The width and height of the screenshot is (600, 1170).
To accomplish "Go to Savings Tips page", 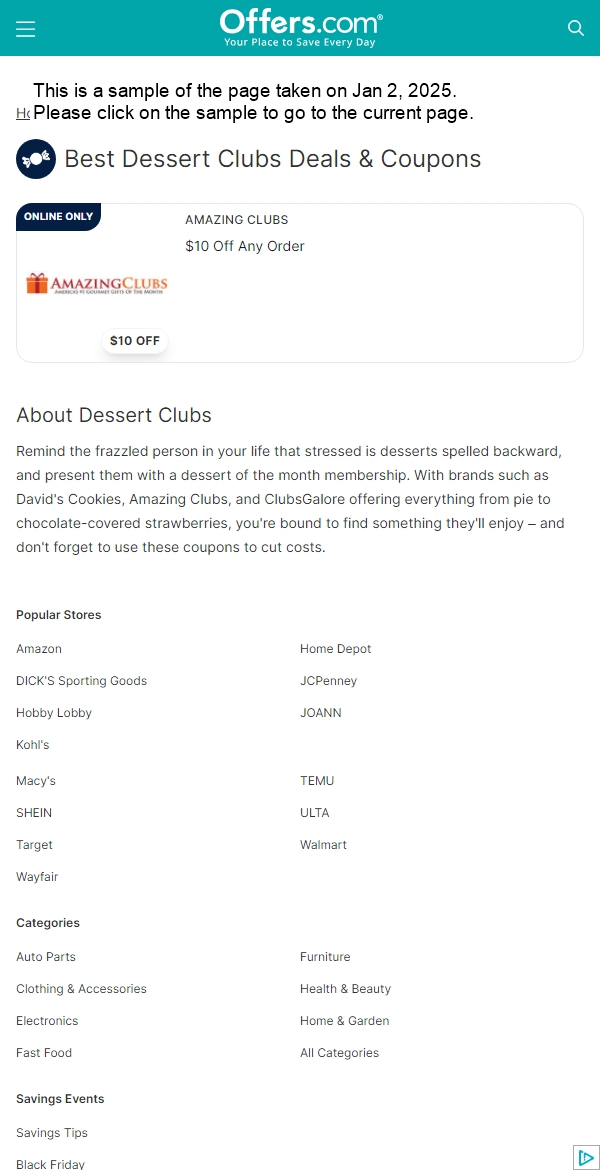I will coord(52,1133).
